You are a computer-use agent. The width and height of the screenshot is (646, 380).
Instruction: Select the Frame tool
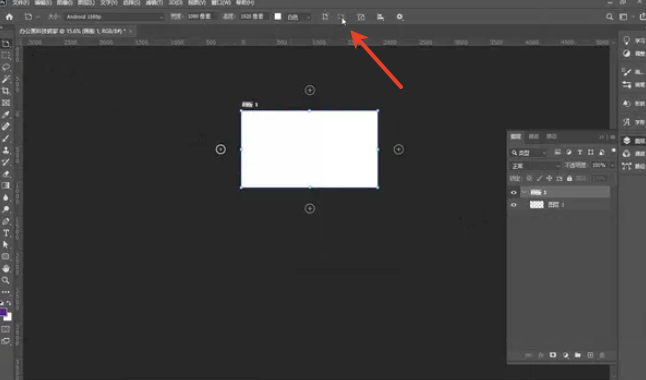coord(6,103)
